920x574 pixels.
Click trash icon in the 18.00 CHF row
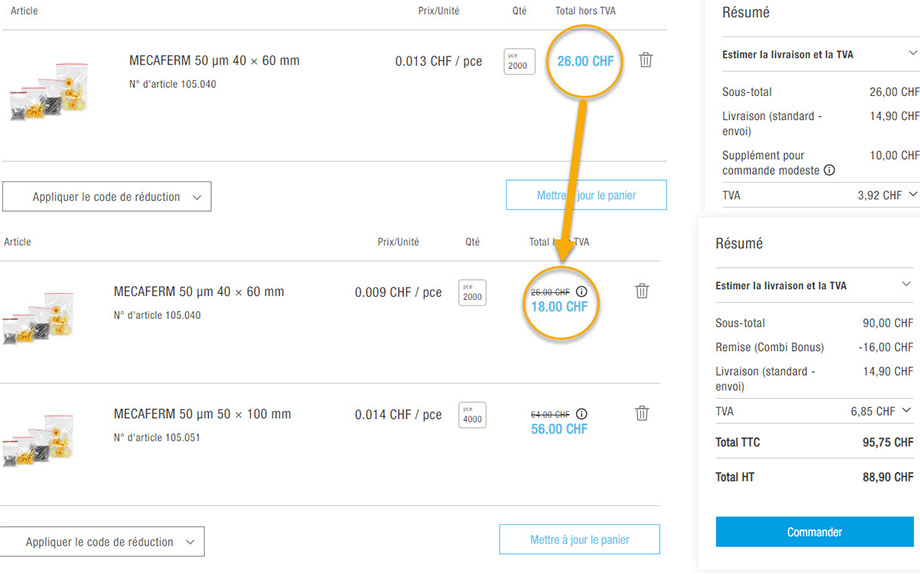point(642,291)
